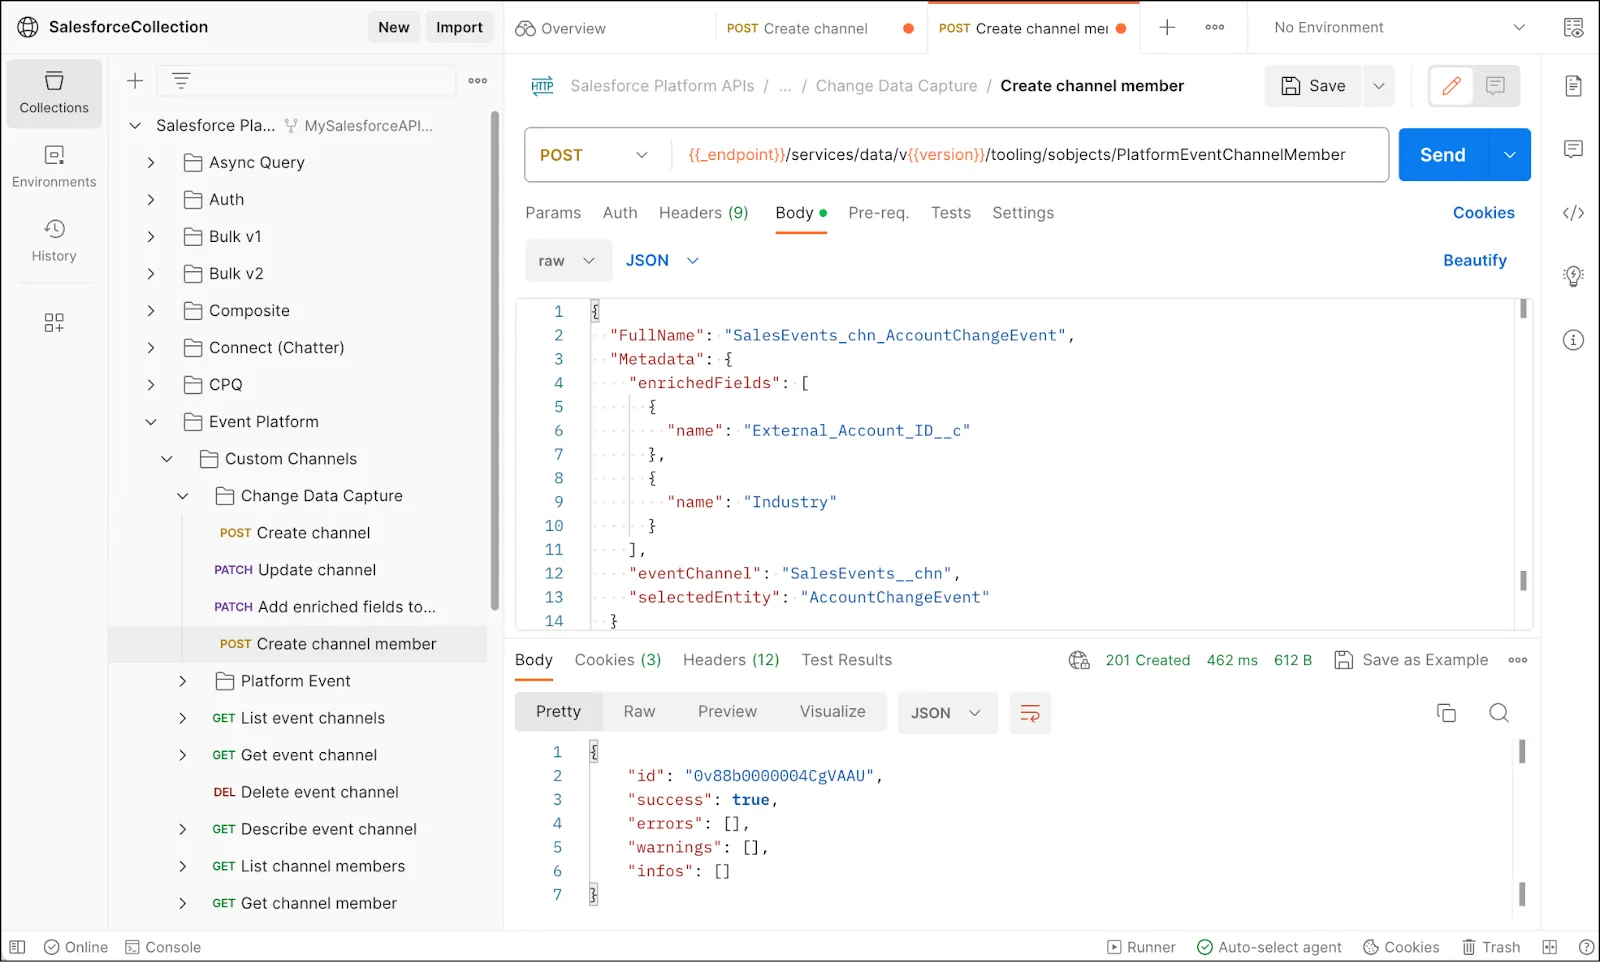This screenshot has height=962, width=1600.
Task: Expand the Composite folder
Action: pos(151,310)
